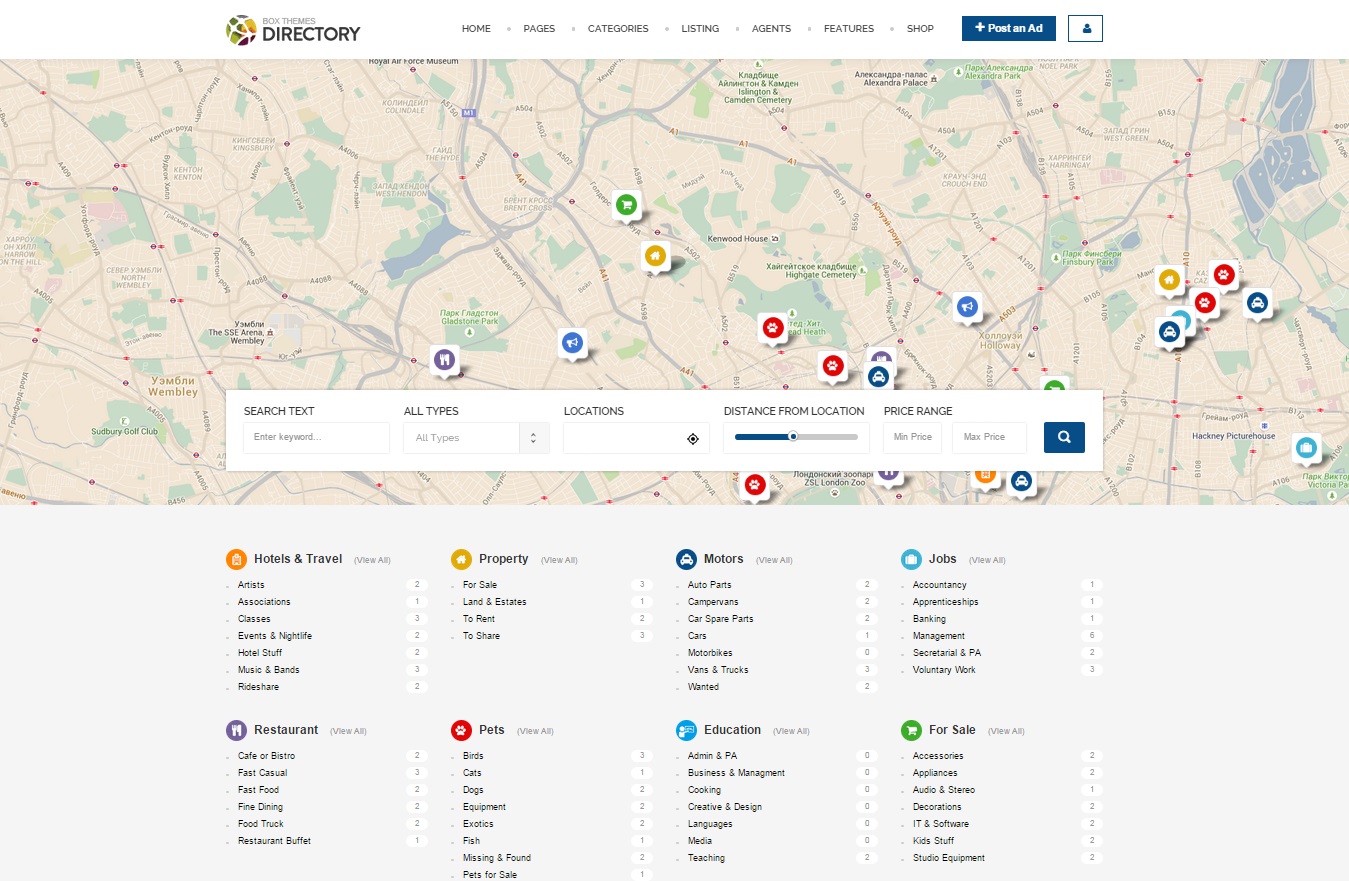Screen dimensions: 1349x881
Task: Select the yellow home marker near Kenwood House
Action: coord(655,257)
